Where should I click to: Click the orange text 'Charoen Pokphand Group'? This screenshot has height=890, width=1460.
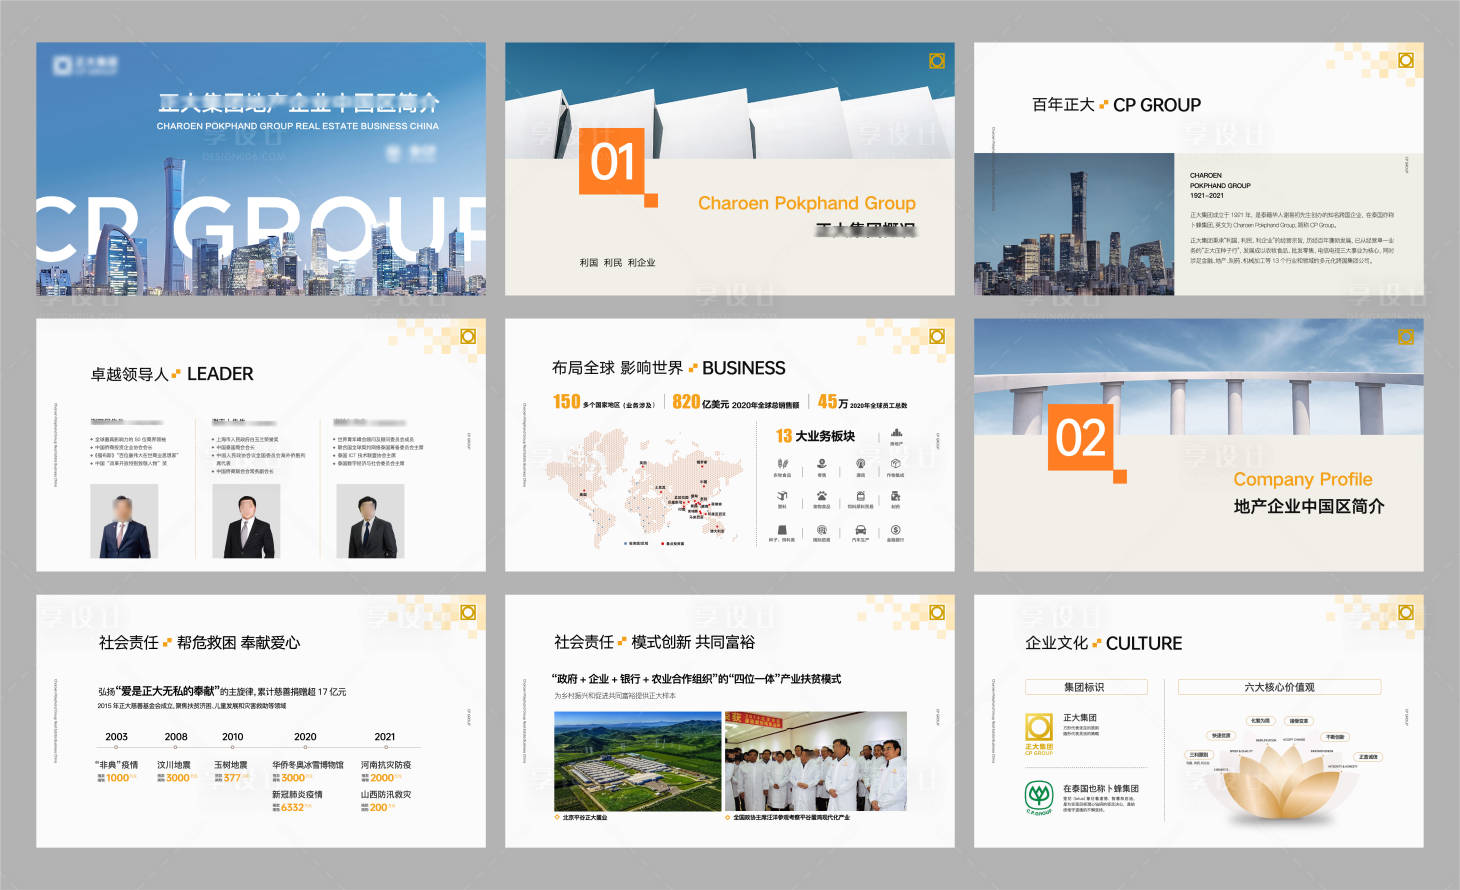tap(807, 203)
